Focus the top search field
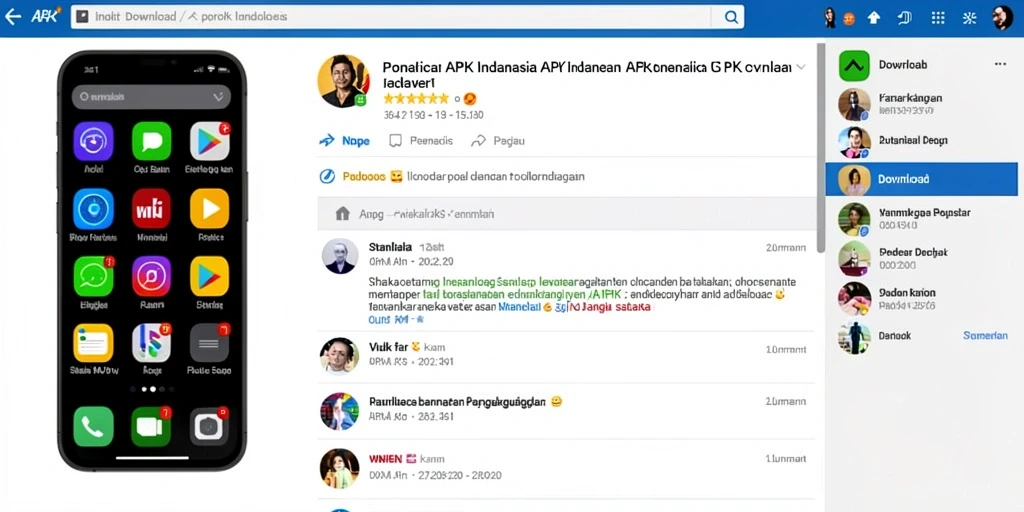Screen dimensions: 1024x512 pyautogui.click(x=407, y=17)
